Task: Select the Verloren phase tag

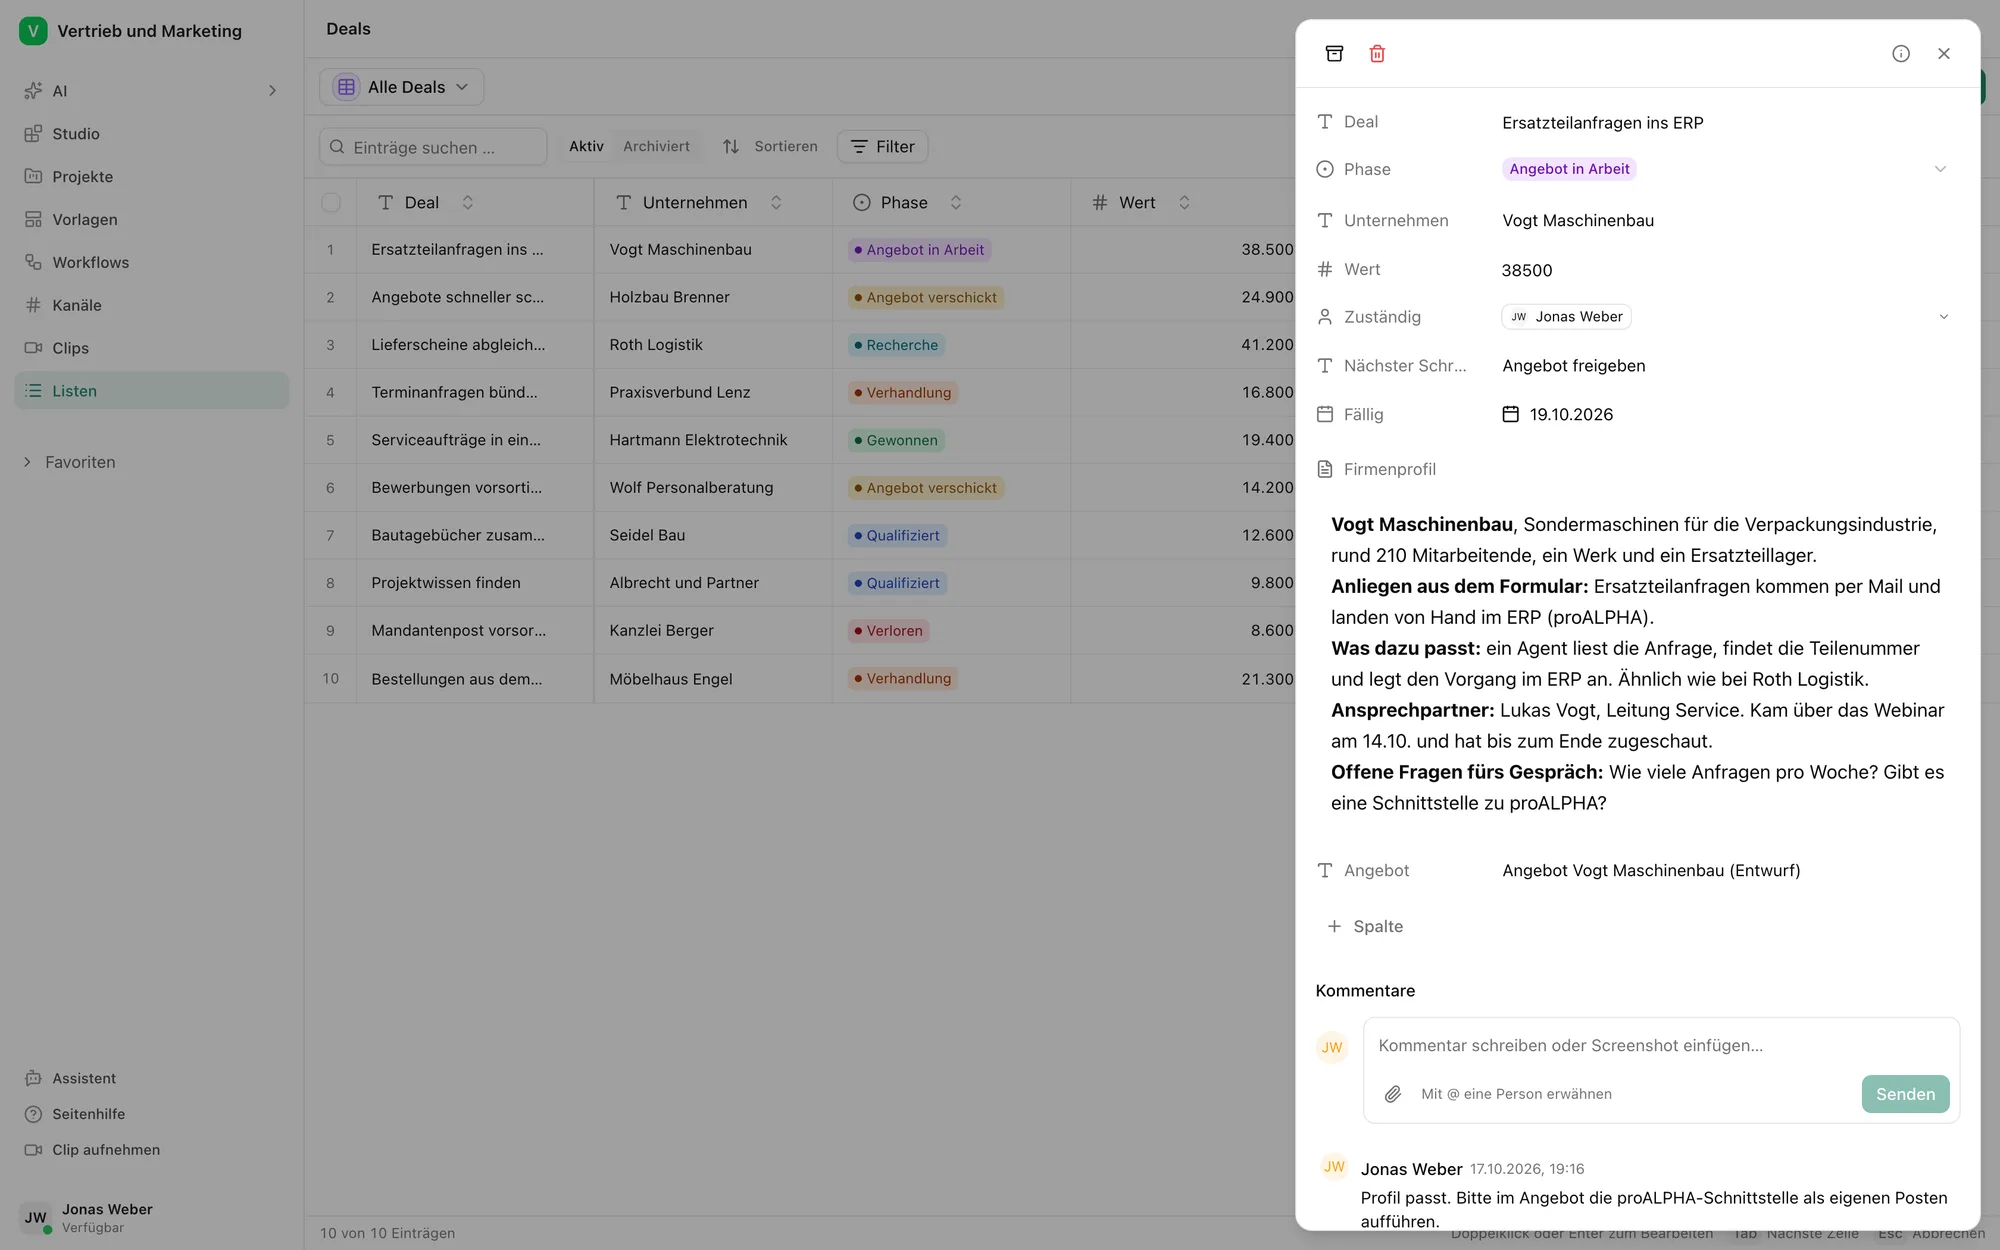Action: click(x=889, y=631)
